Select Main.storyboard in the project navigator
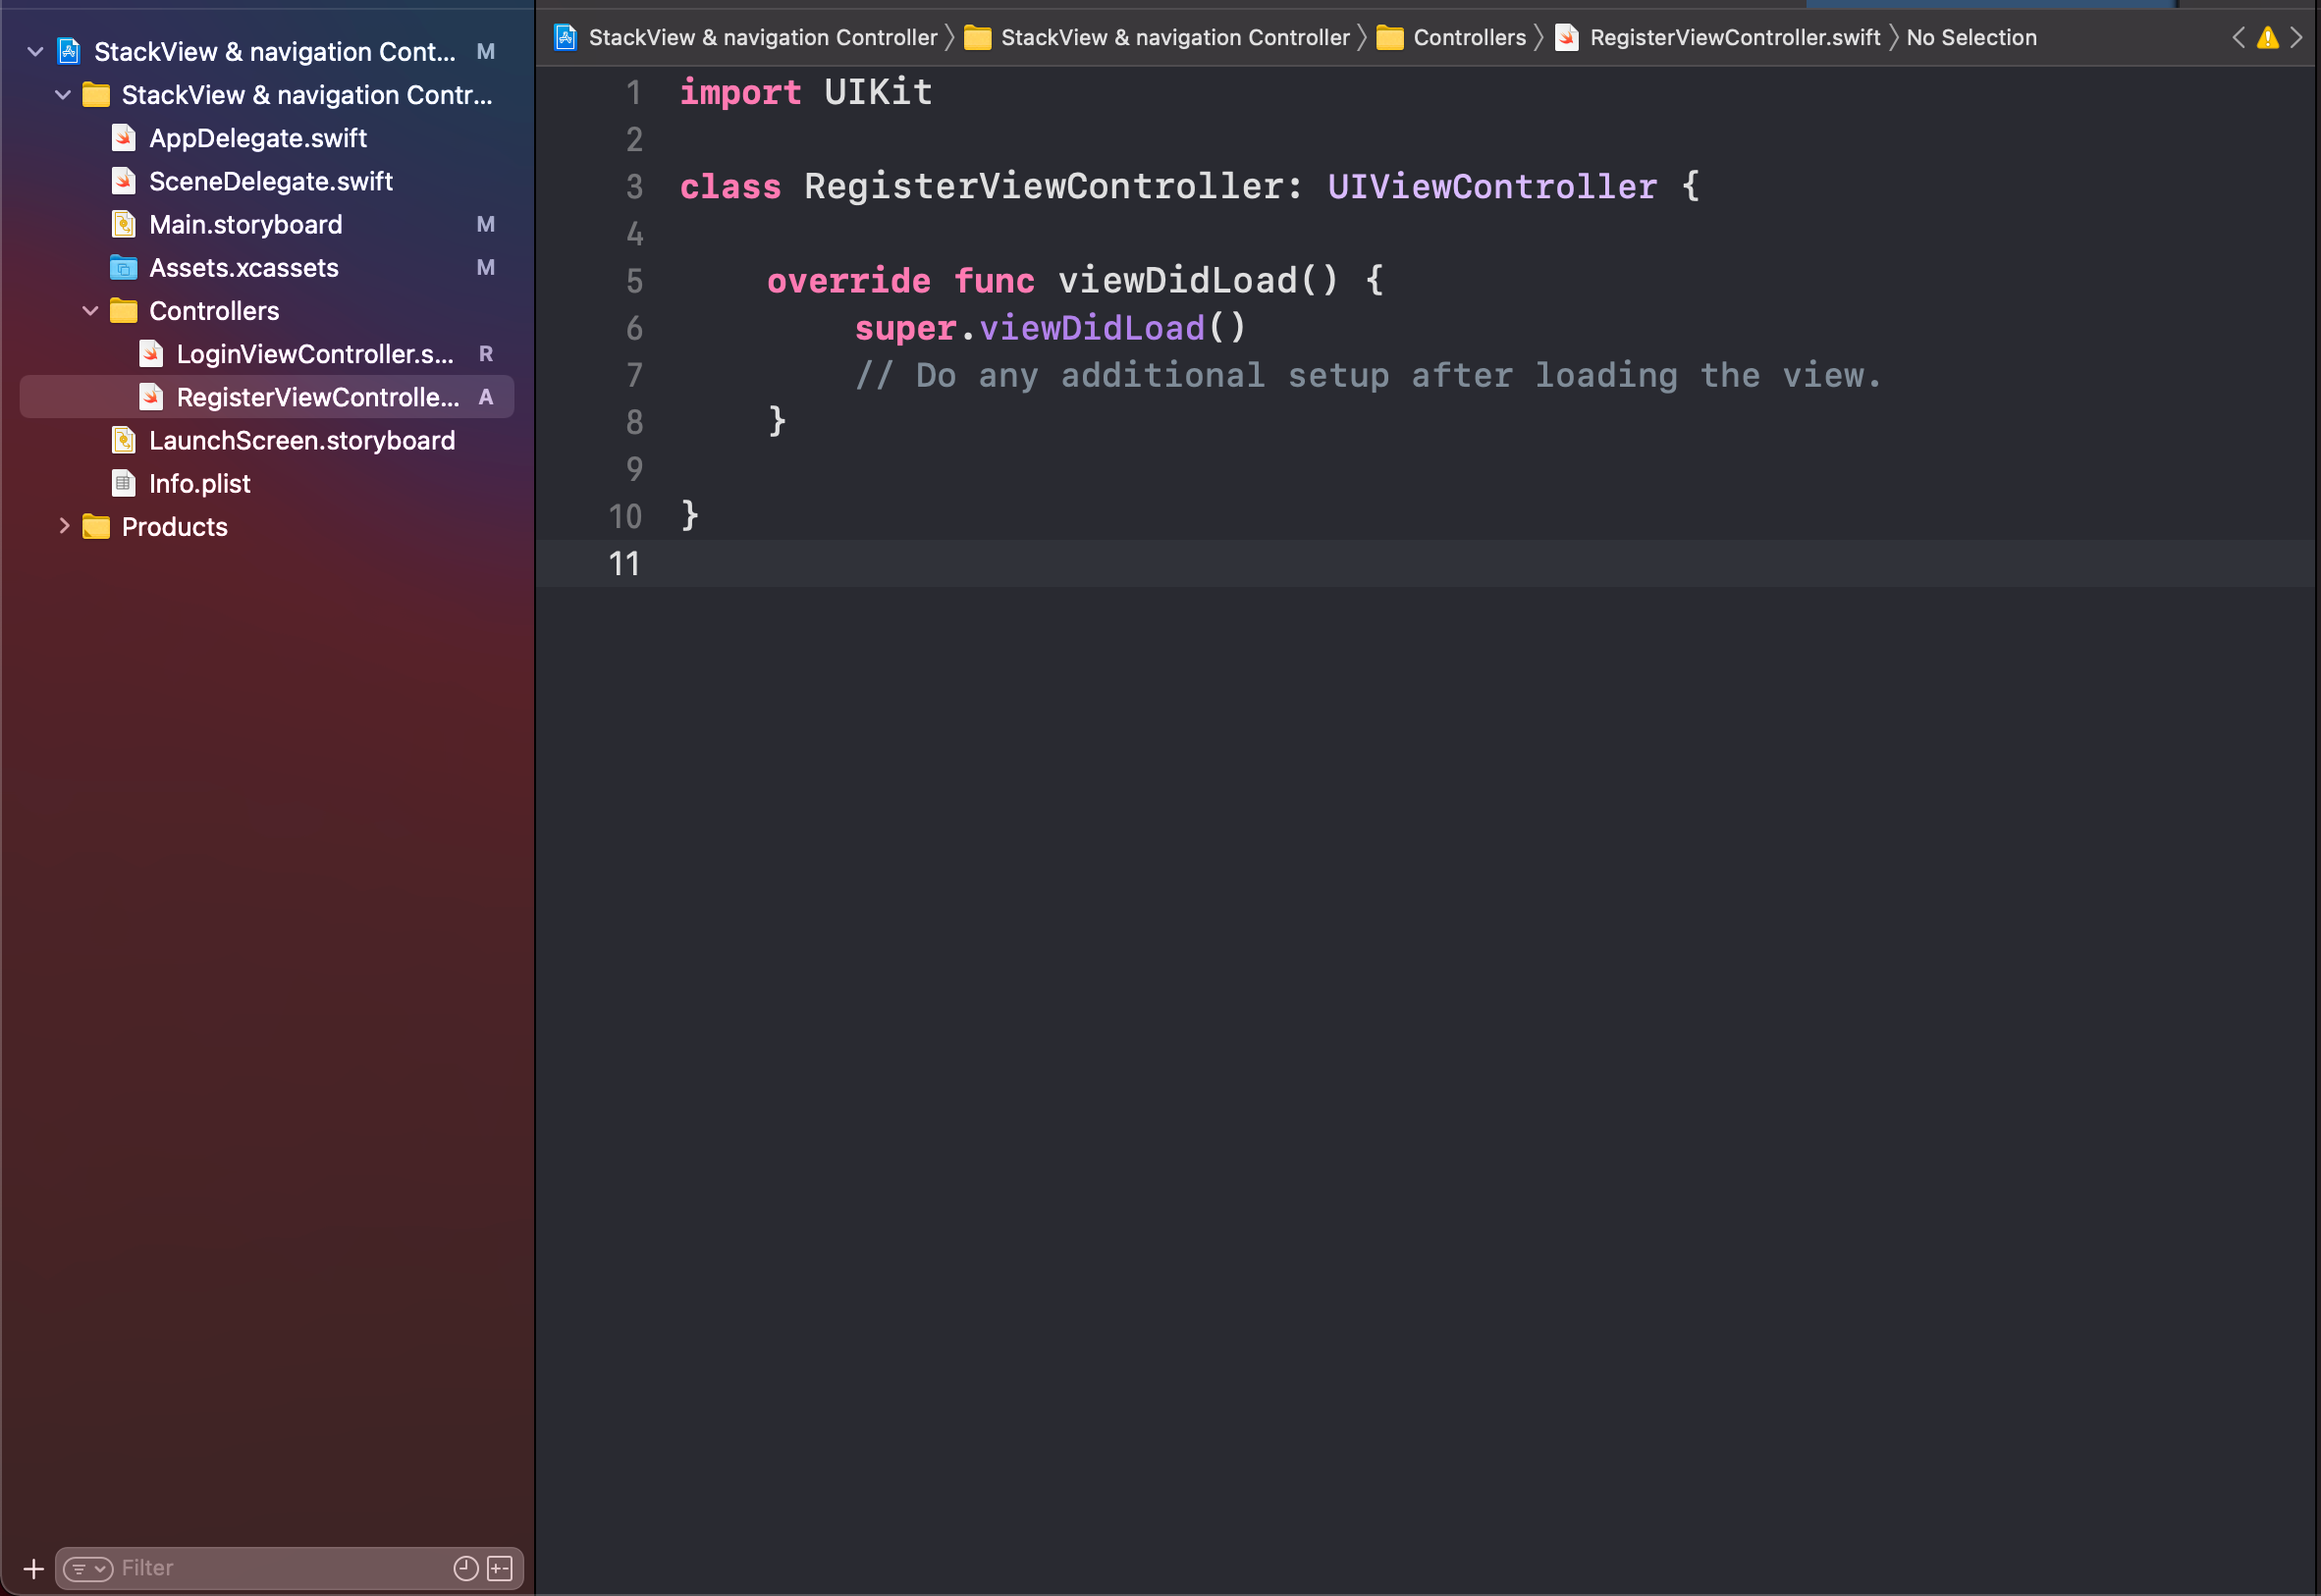Viewport: 2321px width, 1596px height. [x=246, y=224]
